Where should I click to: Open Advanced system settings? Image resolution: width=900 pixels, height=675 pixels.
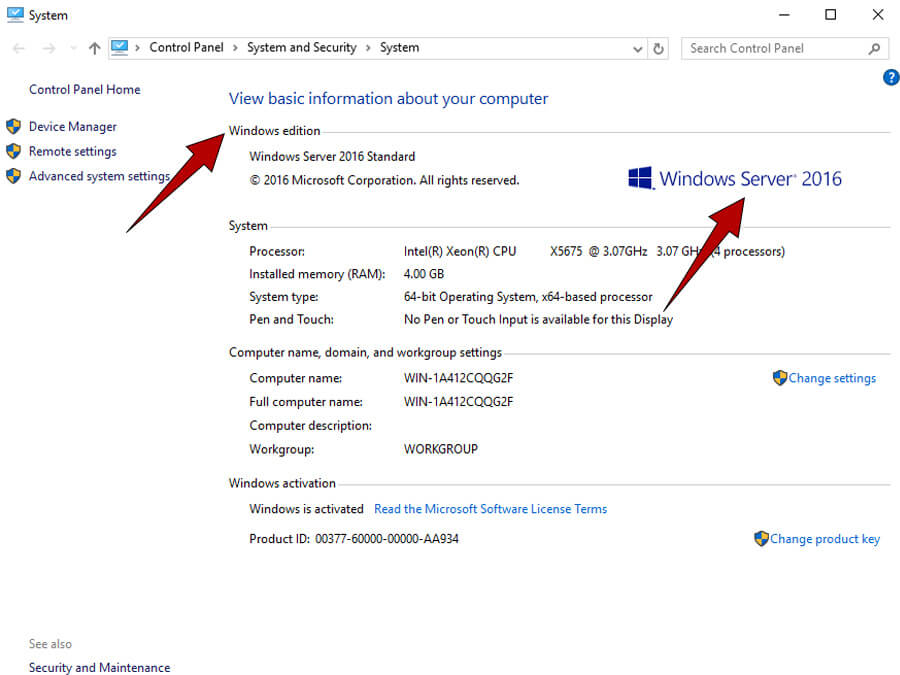pos(99,176)
